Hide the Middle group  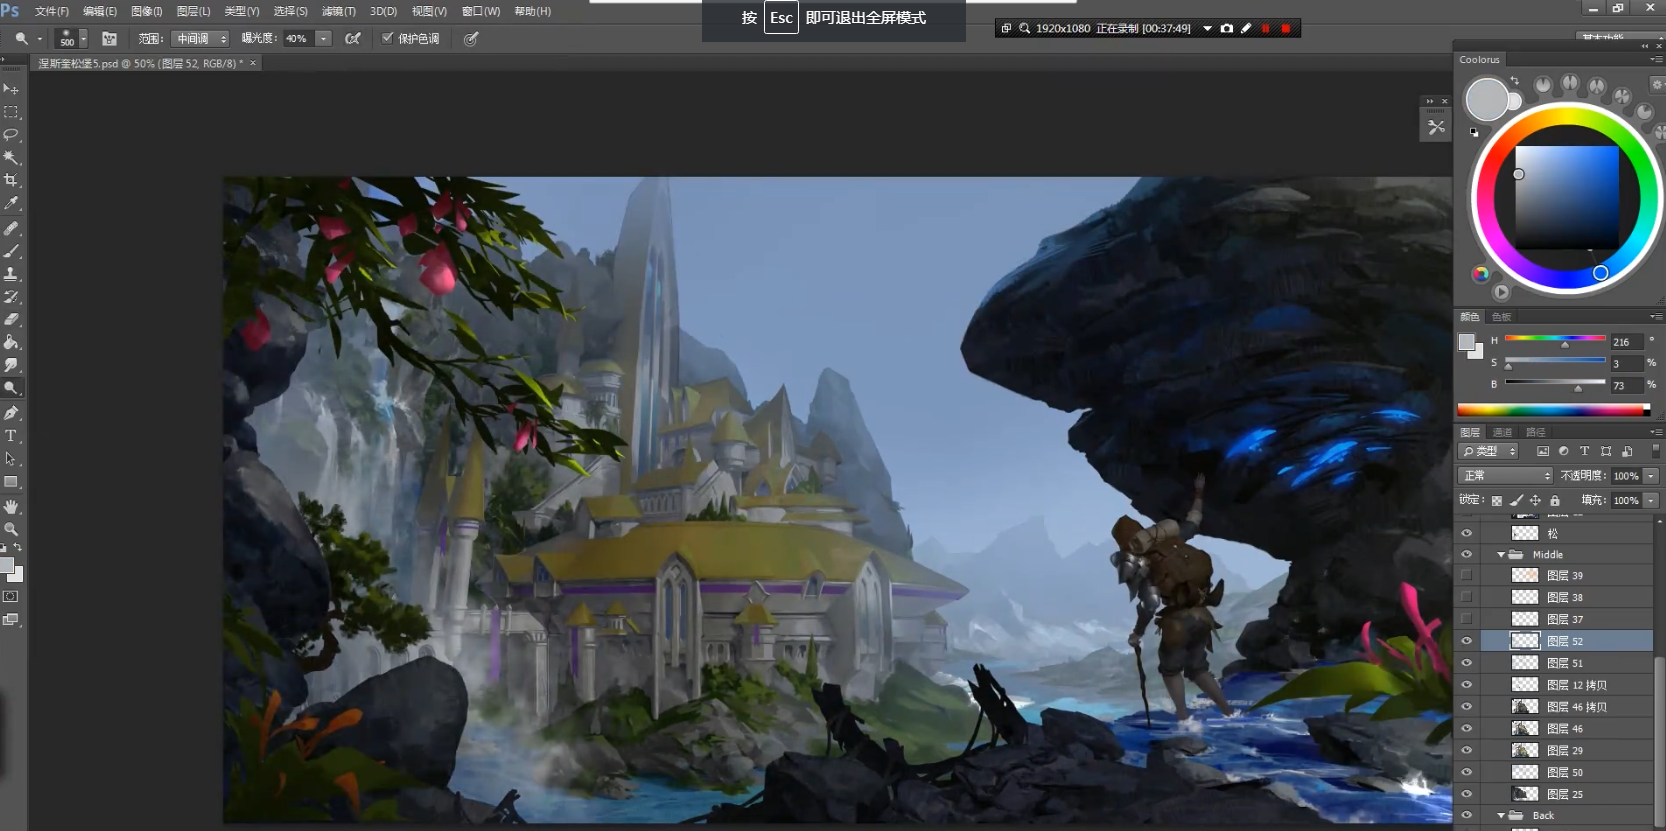click(x=1467, y=554)
